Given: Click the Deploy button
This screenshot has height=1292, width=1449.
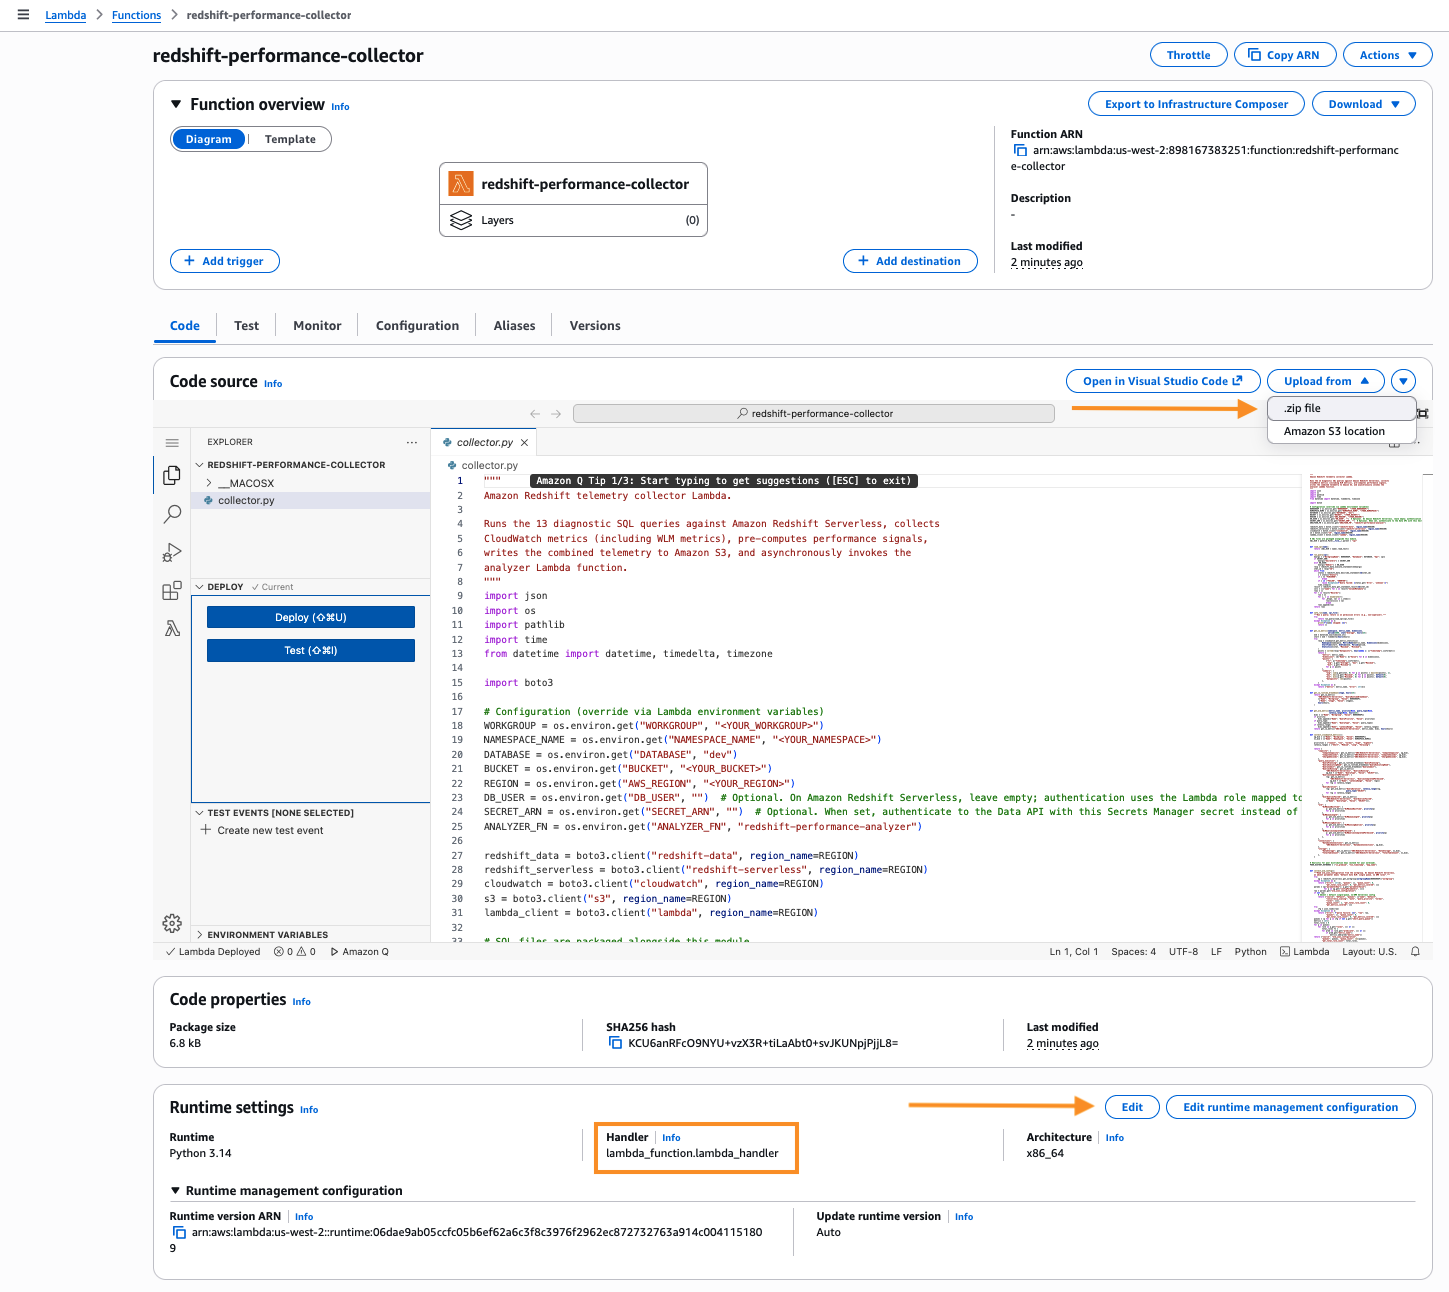Looking at the screenshot, I should 311,617.
